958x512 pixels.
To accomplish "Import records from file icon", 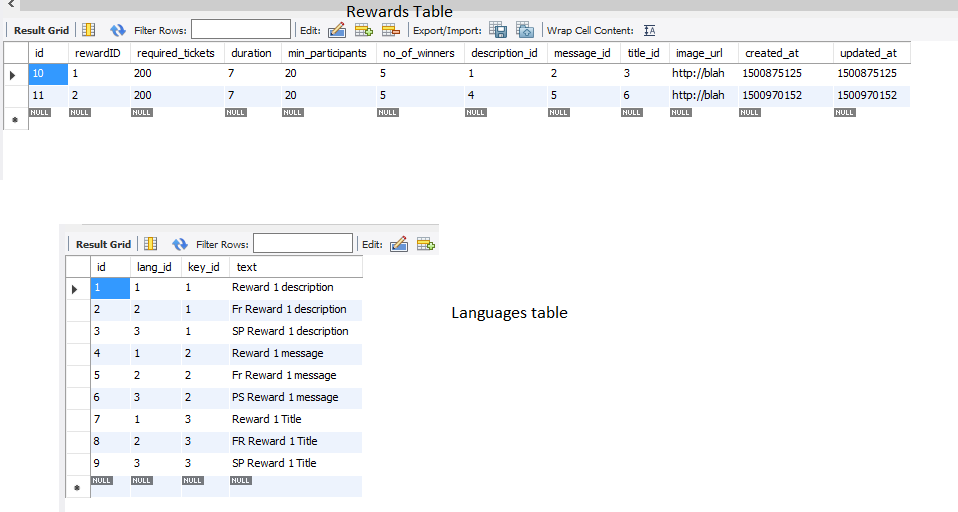I will coord(525,30).
